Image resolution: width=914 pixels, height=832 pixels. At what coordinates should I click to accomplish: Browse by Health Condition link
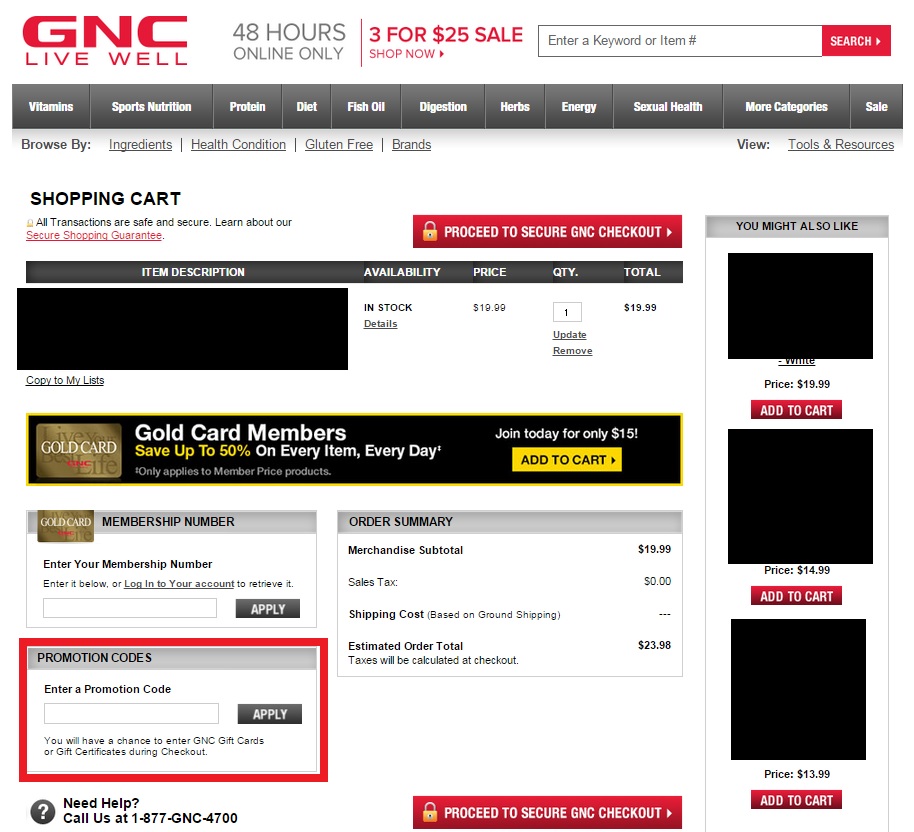[x=238, y=145]
